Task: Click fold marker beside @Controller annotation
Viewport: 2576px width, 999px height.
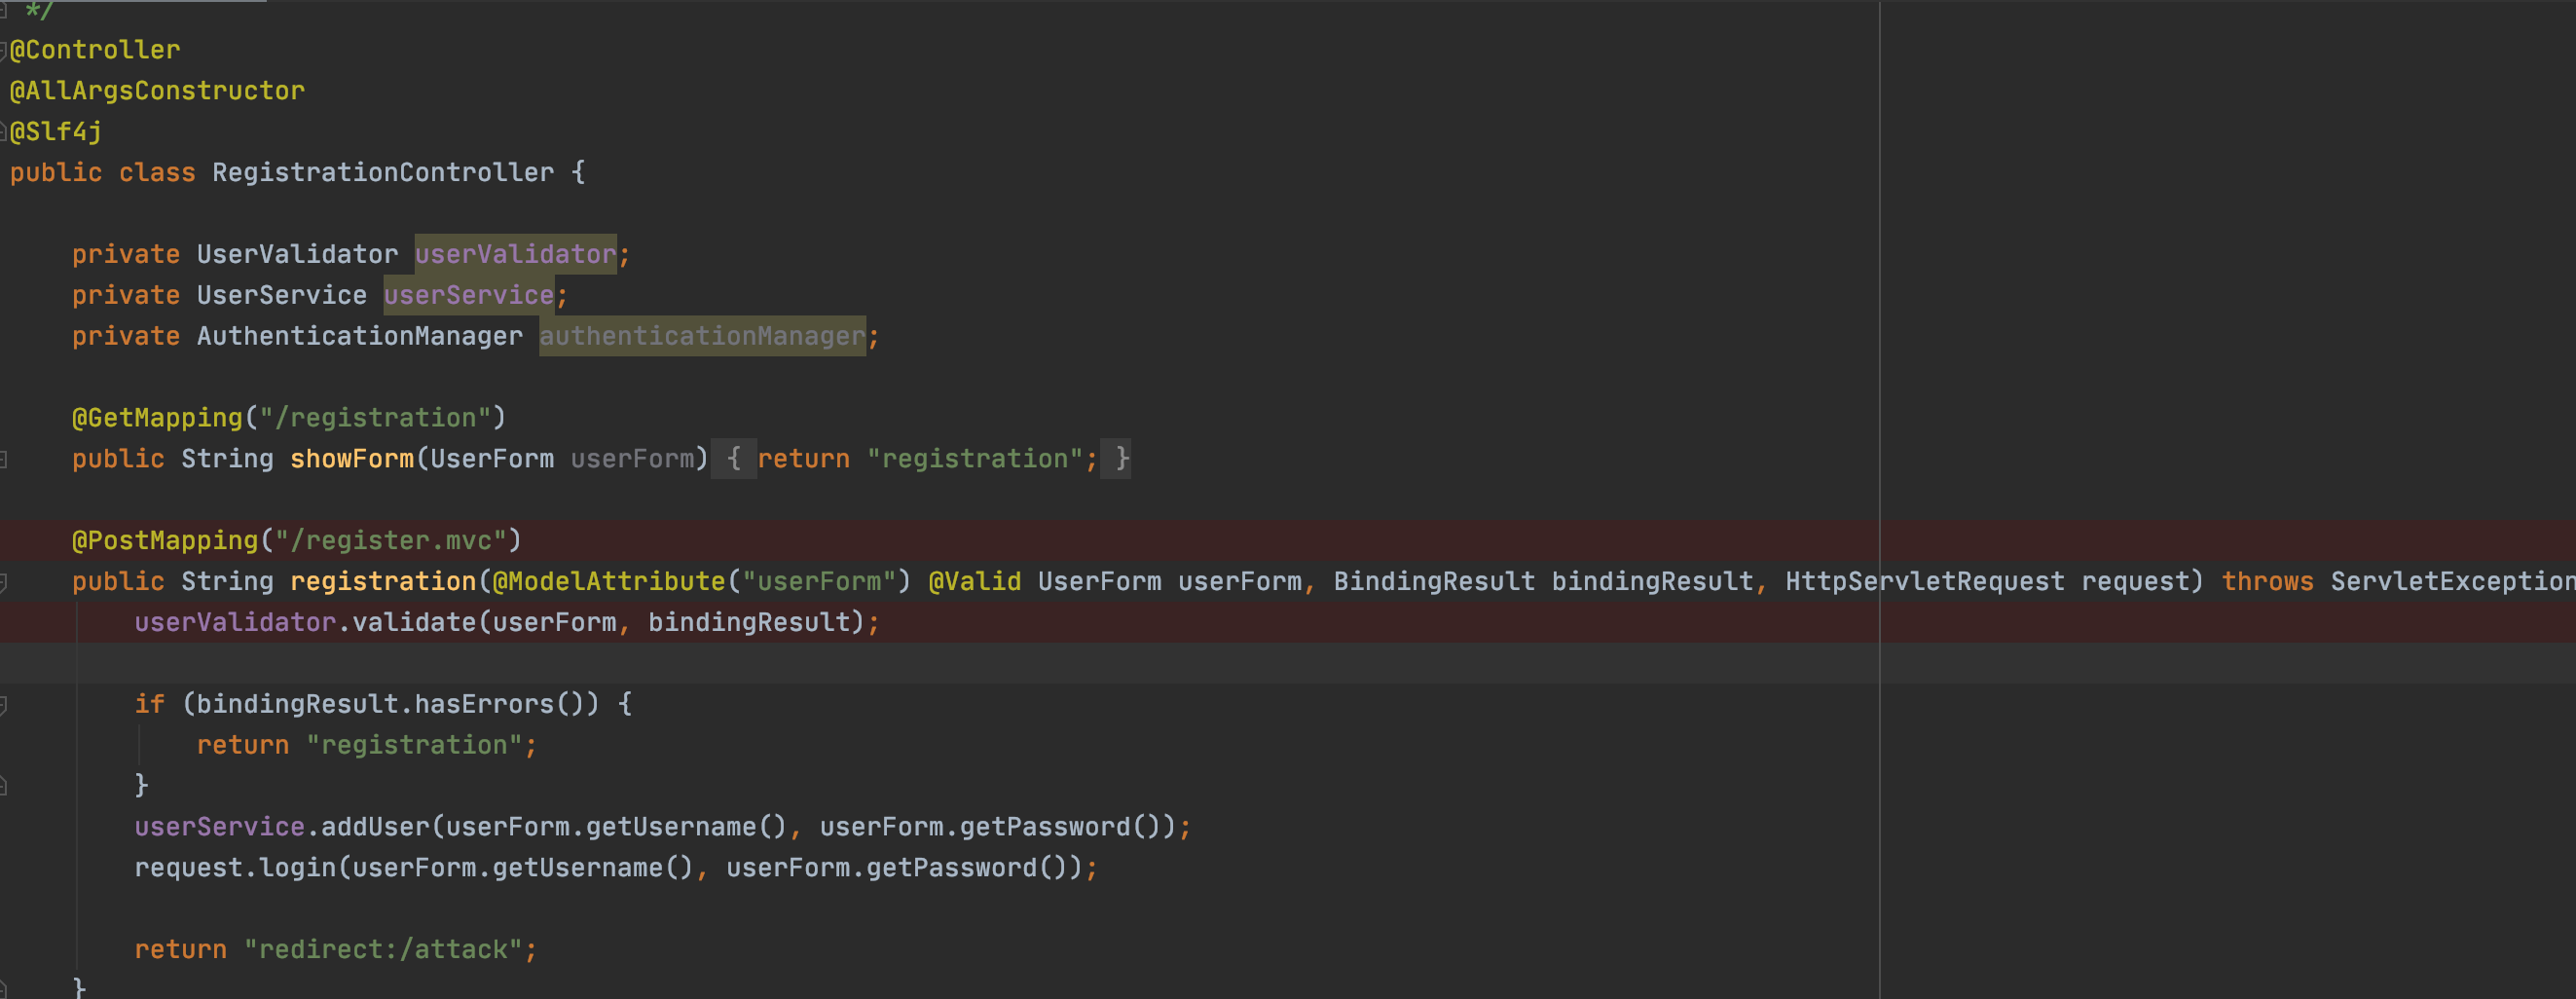Action: pyautogui.click(x=4, y=50)
